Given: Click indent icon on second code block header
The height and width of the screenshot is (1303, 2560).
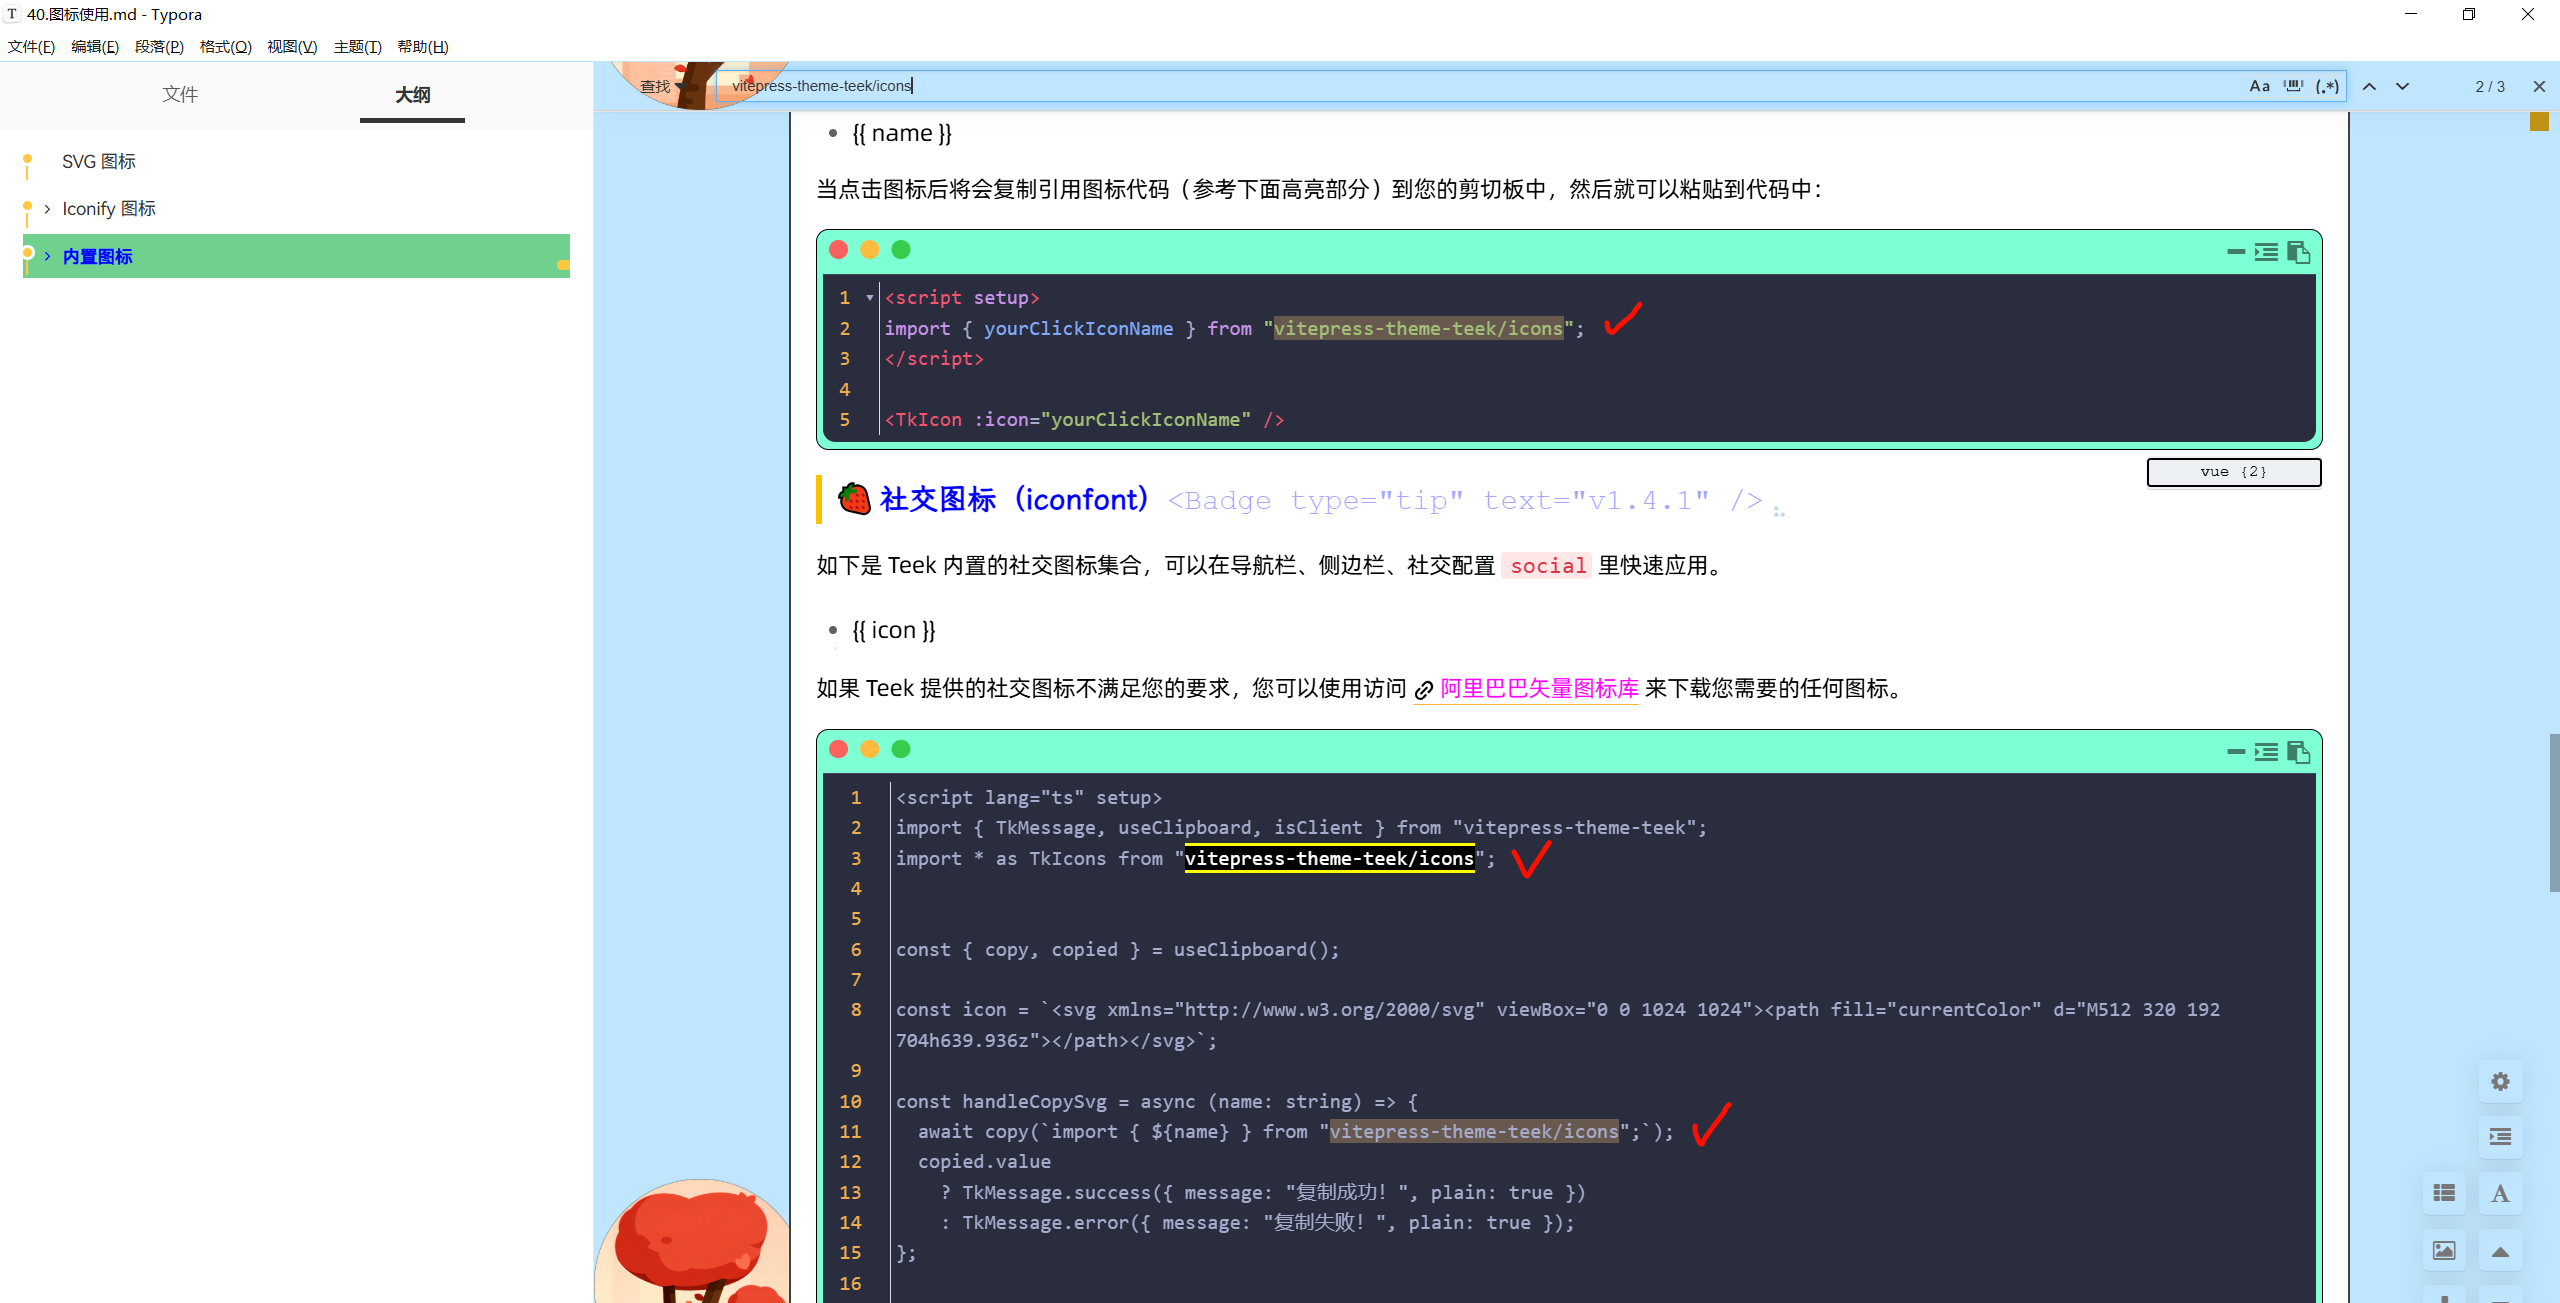Looking at the screenshot, I should 2266,751.
